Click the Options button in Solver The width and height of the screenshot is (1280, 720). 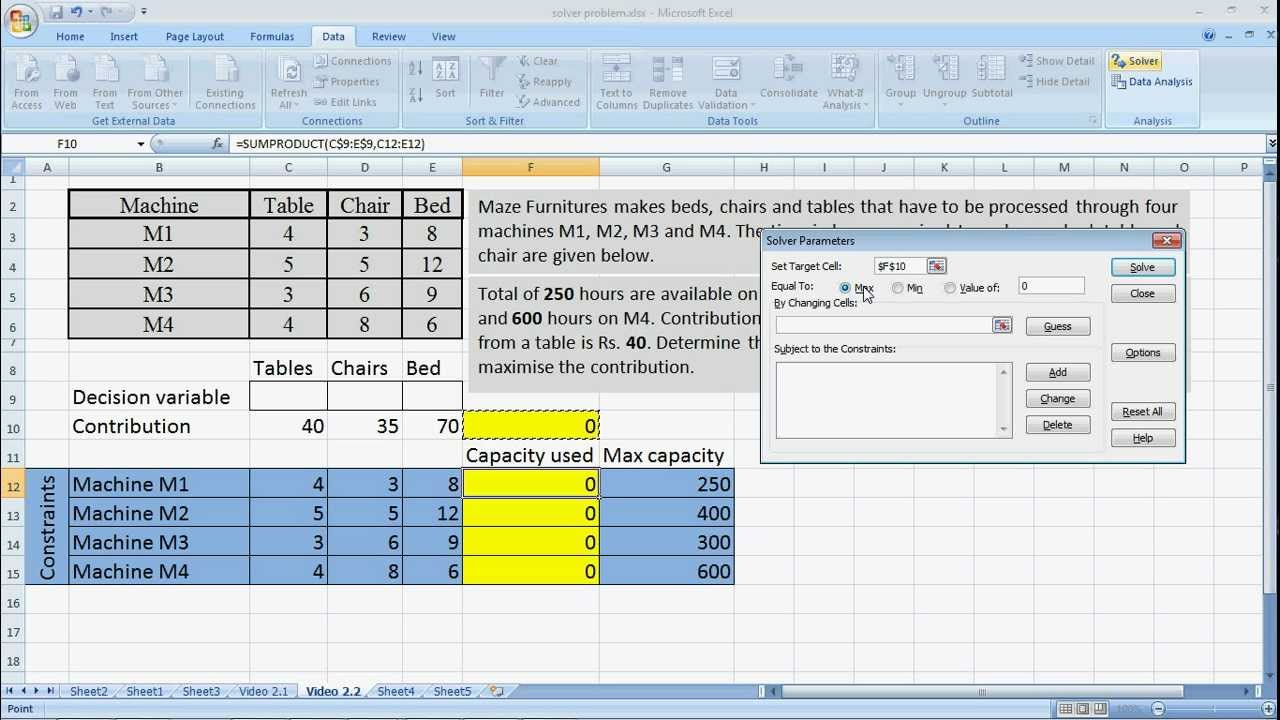coord(1142,353)
